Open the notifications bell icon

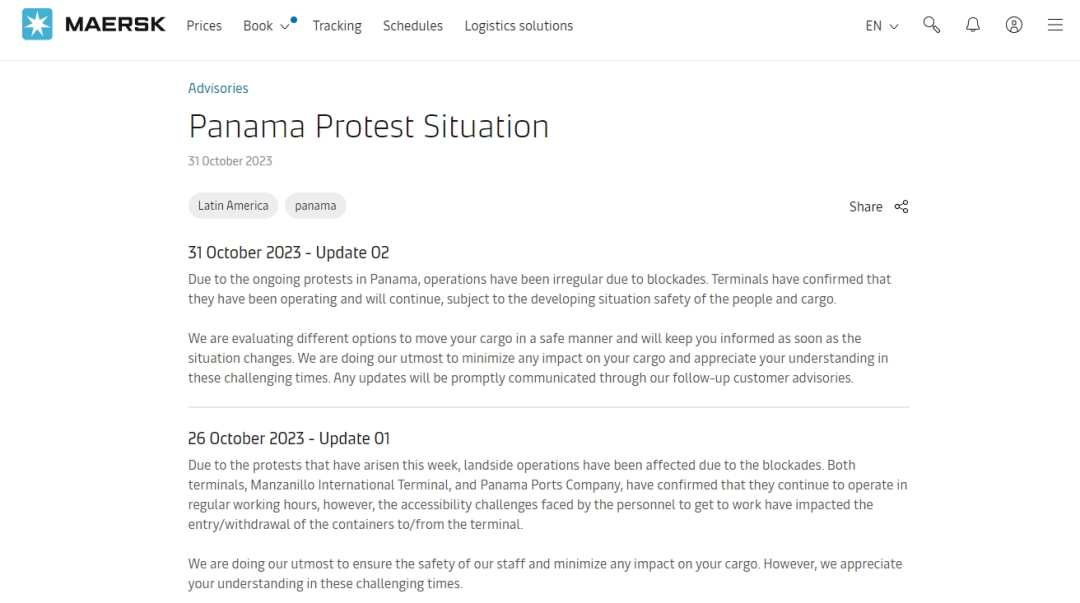pyautogui.click(x=973, y=25)
